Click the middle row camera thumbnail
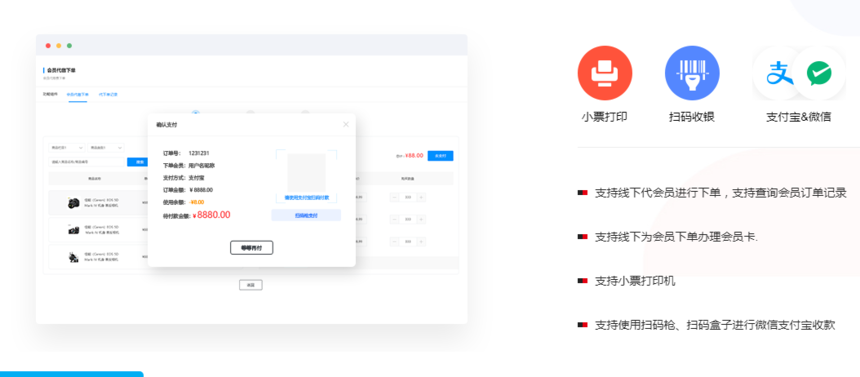The height and width of the screenshot is (377, 860). [x=73, y=230]
